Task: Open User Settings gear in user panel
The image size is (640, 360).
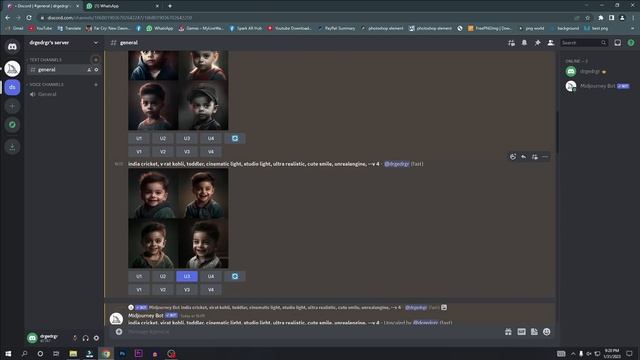Action: (96, 338)
